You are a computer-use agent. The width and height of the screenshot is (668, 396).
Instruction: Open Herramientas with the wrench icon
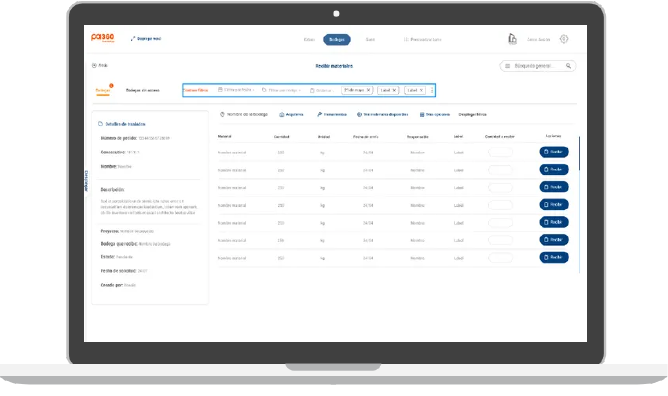[332, 115]
